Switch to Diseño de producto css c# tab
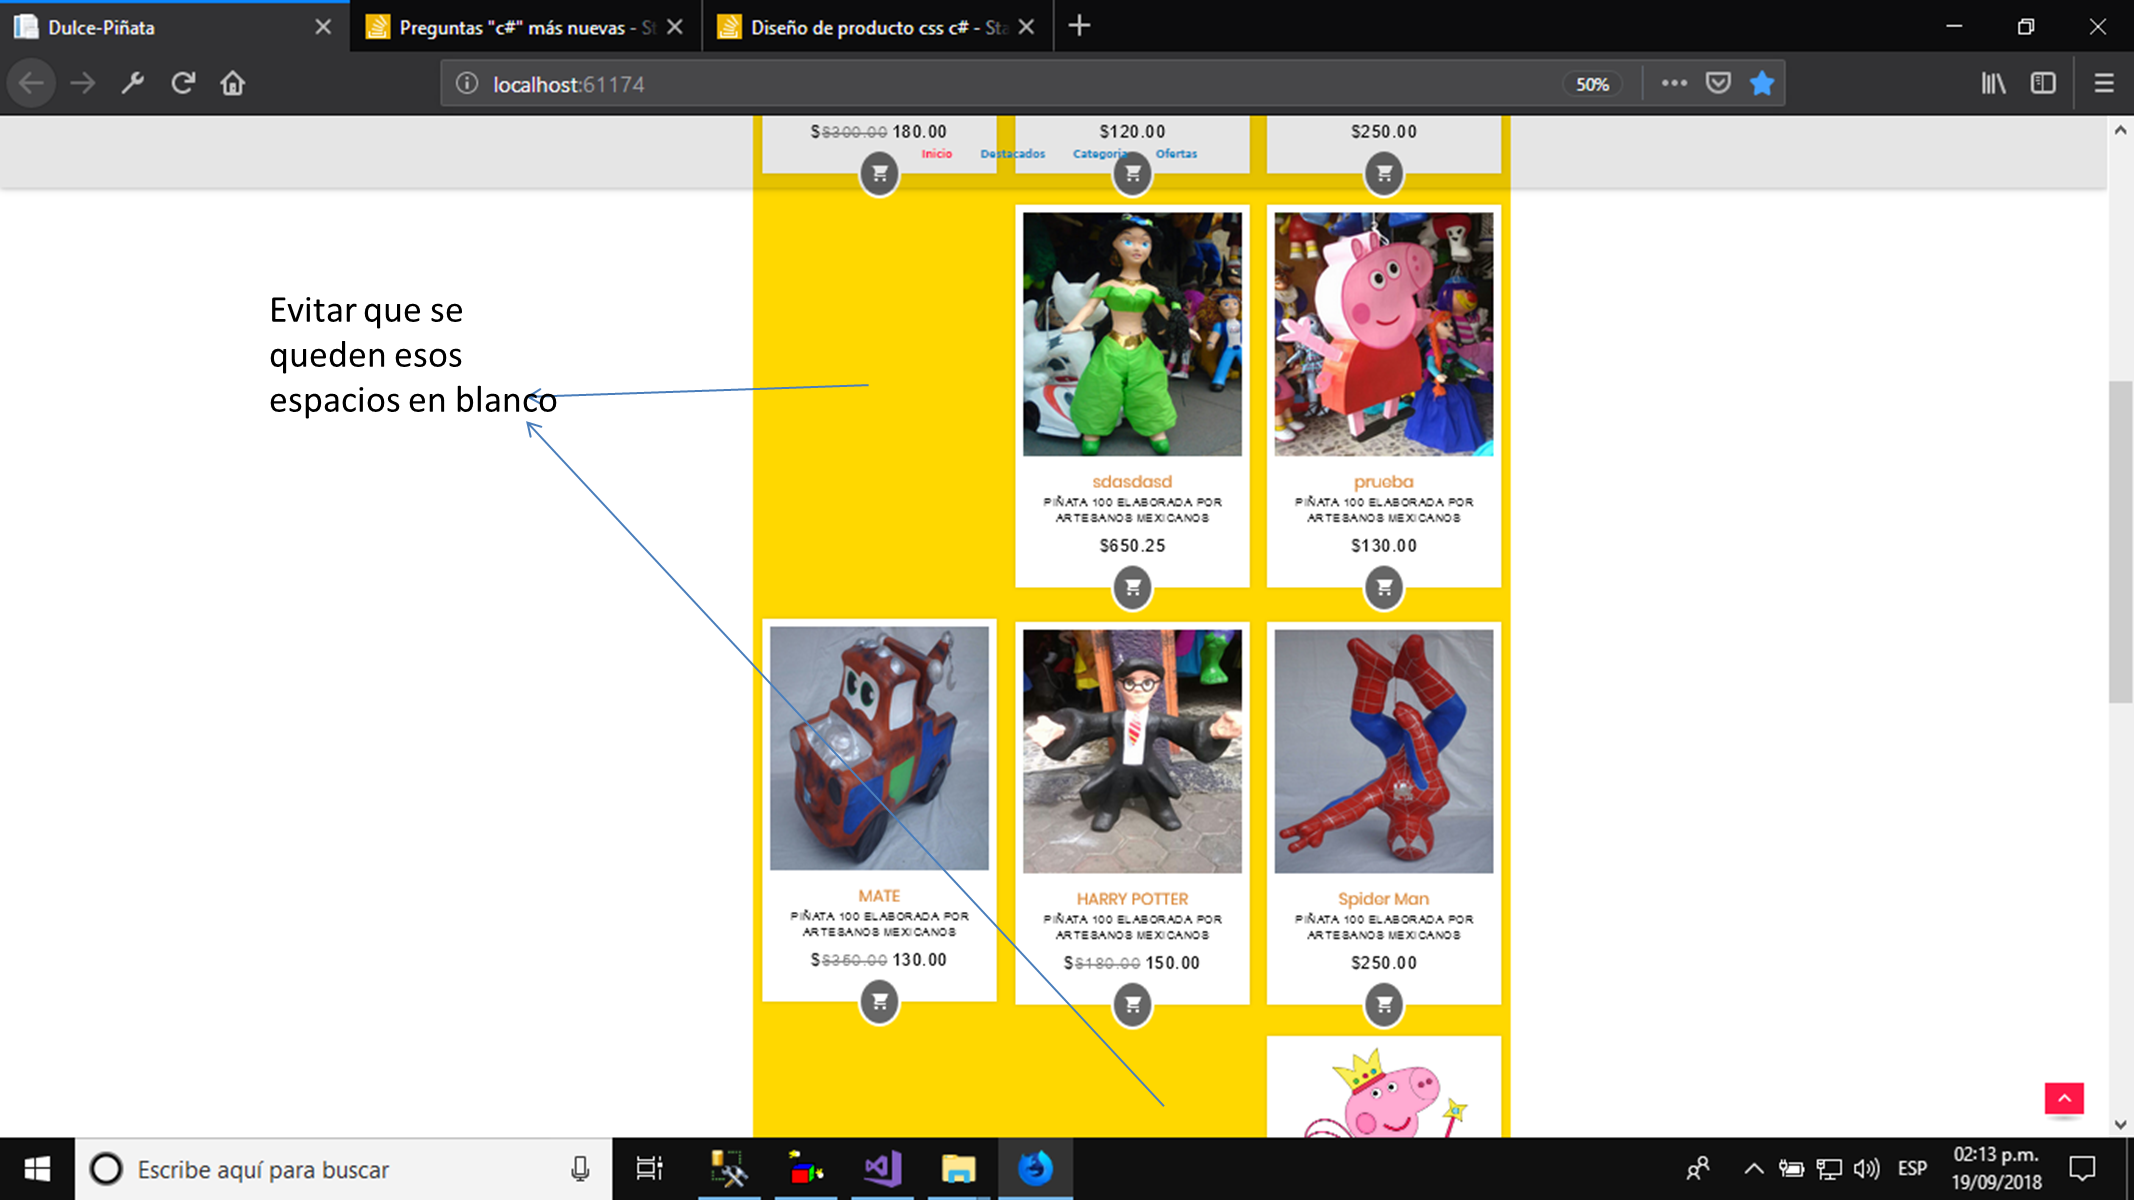2134x1200 pixels. pyautogui.click(x=878, y=27)
